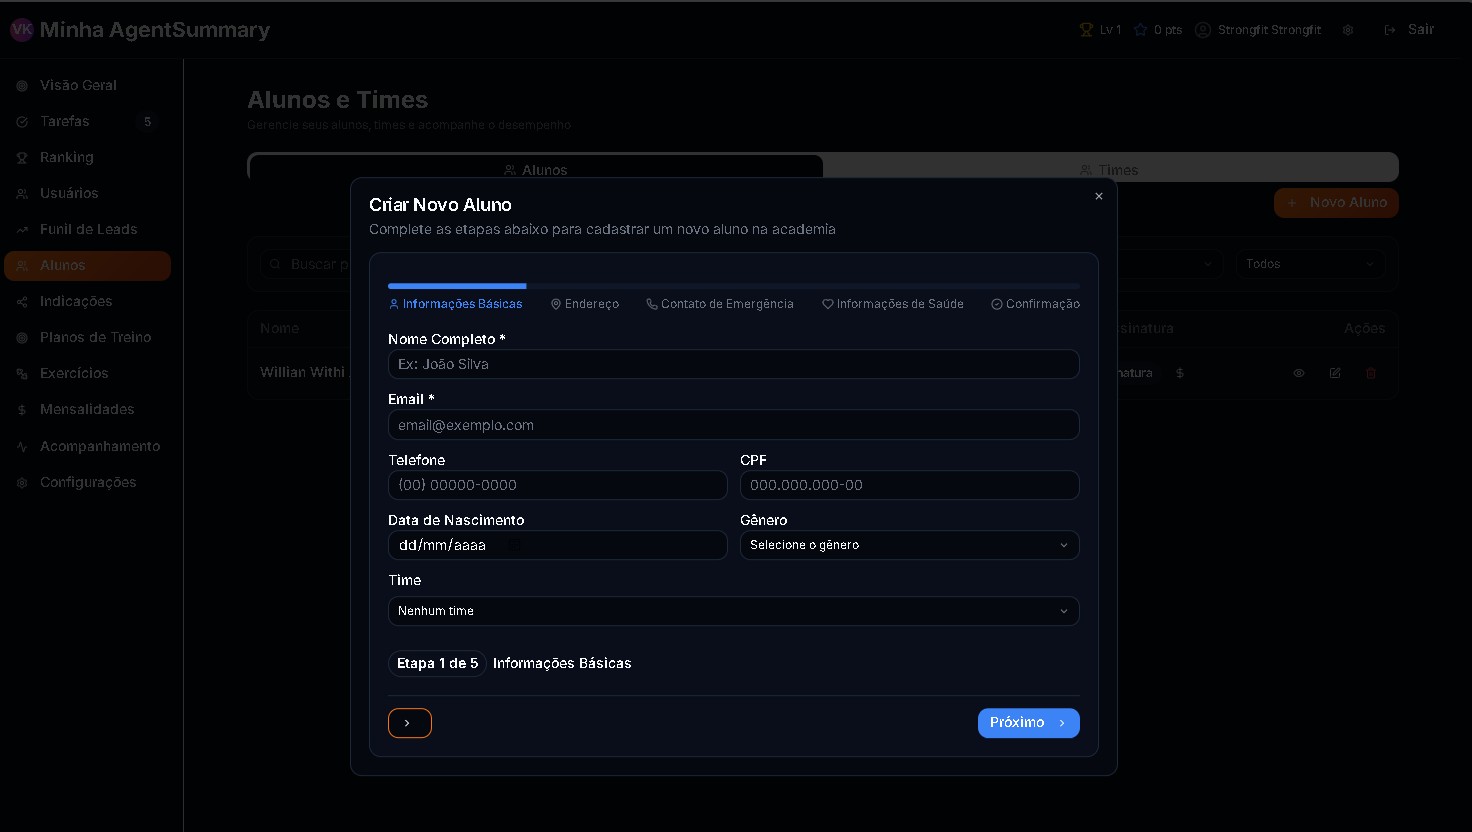Click the eye icon in student row
This screenshot has height=832, width=1472.
(x=1299, y=373)
